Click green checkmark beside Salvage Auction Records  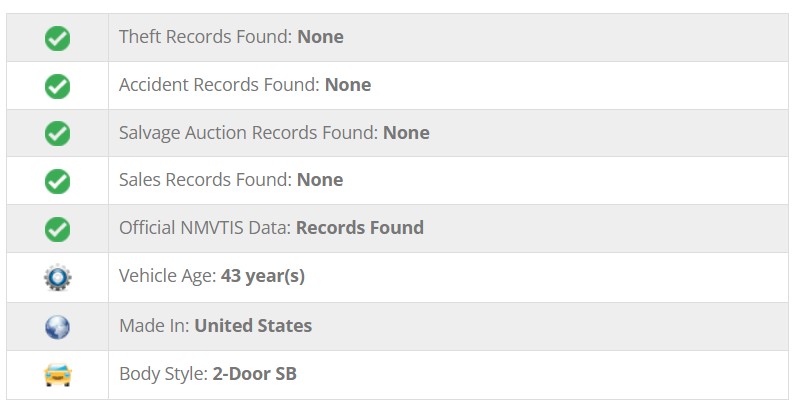[57, 133]
